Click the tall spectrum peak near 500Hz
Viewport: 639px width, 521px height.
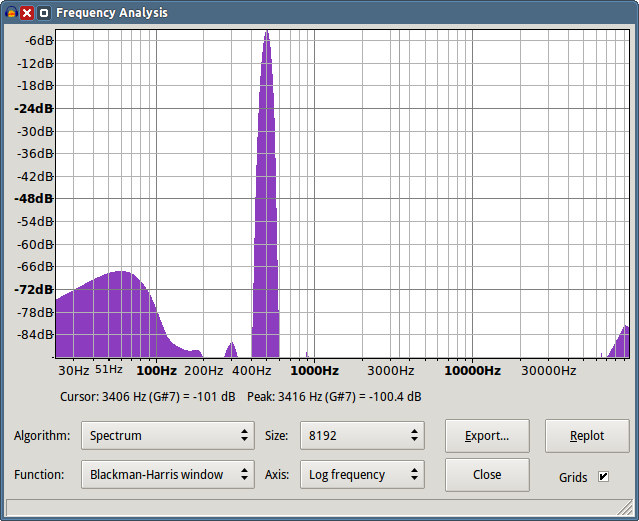[x=266, y=204]
